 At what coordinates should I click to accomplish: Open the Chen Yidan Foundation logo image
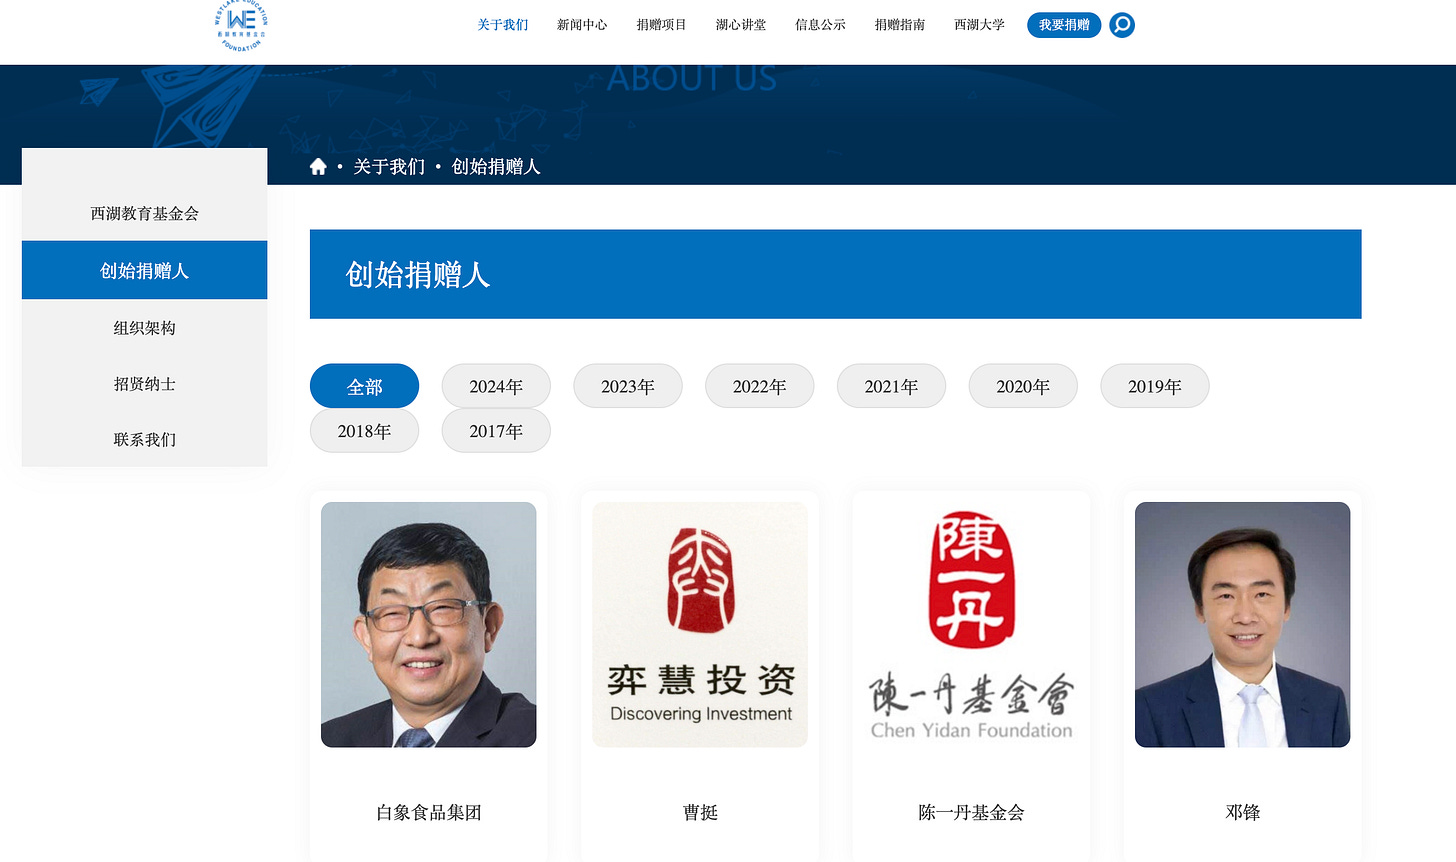click(972, 625)
